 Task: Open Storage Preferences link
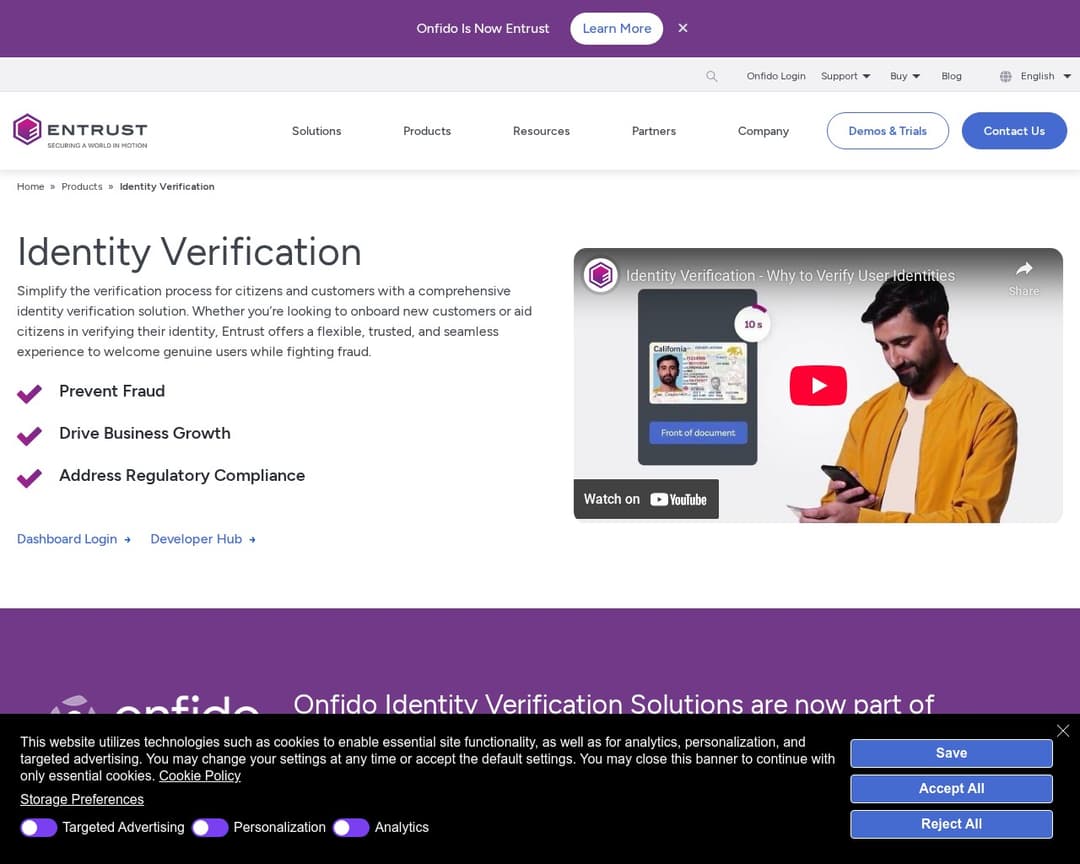(x=82, y=799)
